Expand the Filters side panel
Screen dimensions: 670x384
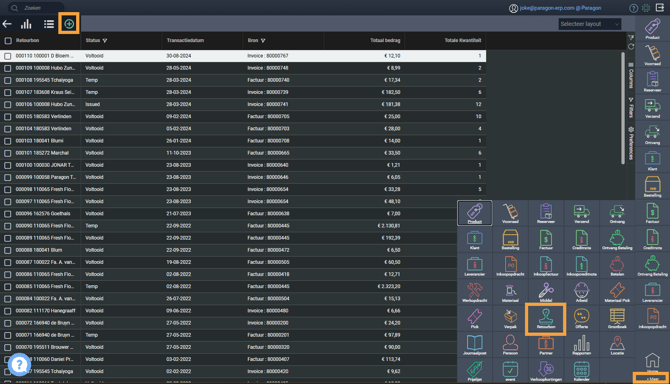631,108
